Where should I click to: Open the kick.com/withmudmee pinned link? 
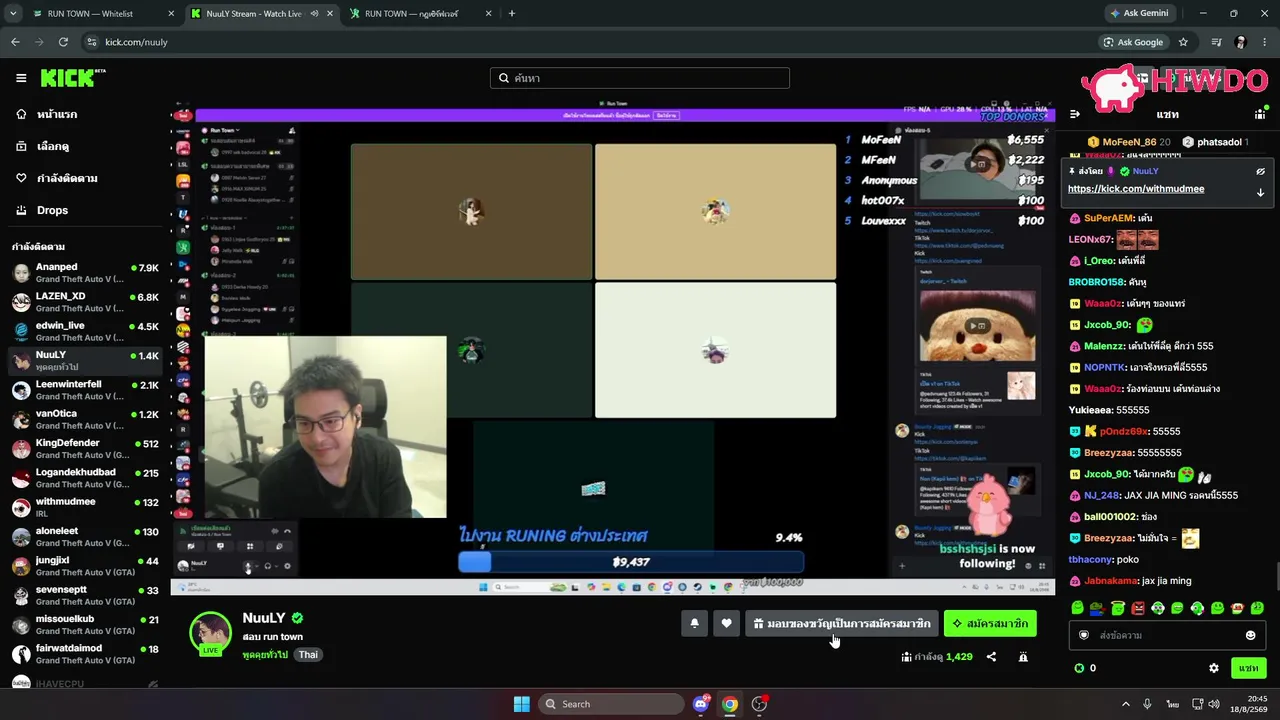pos(1136,189)
